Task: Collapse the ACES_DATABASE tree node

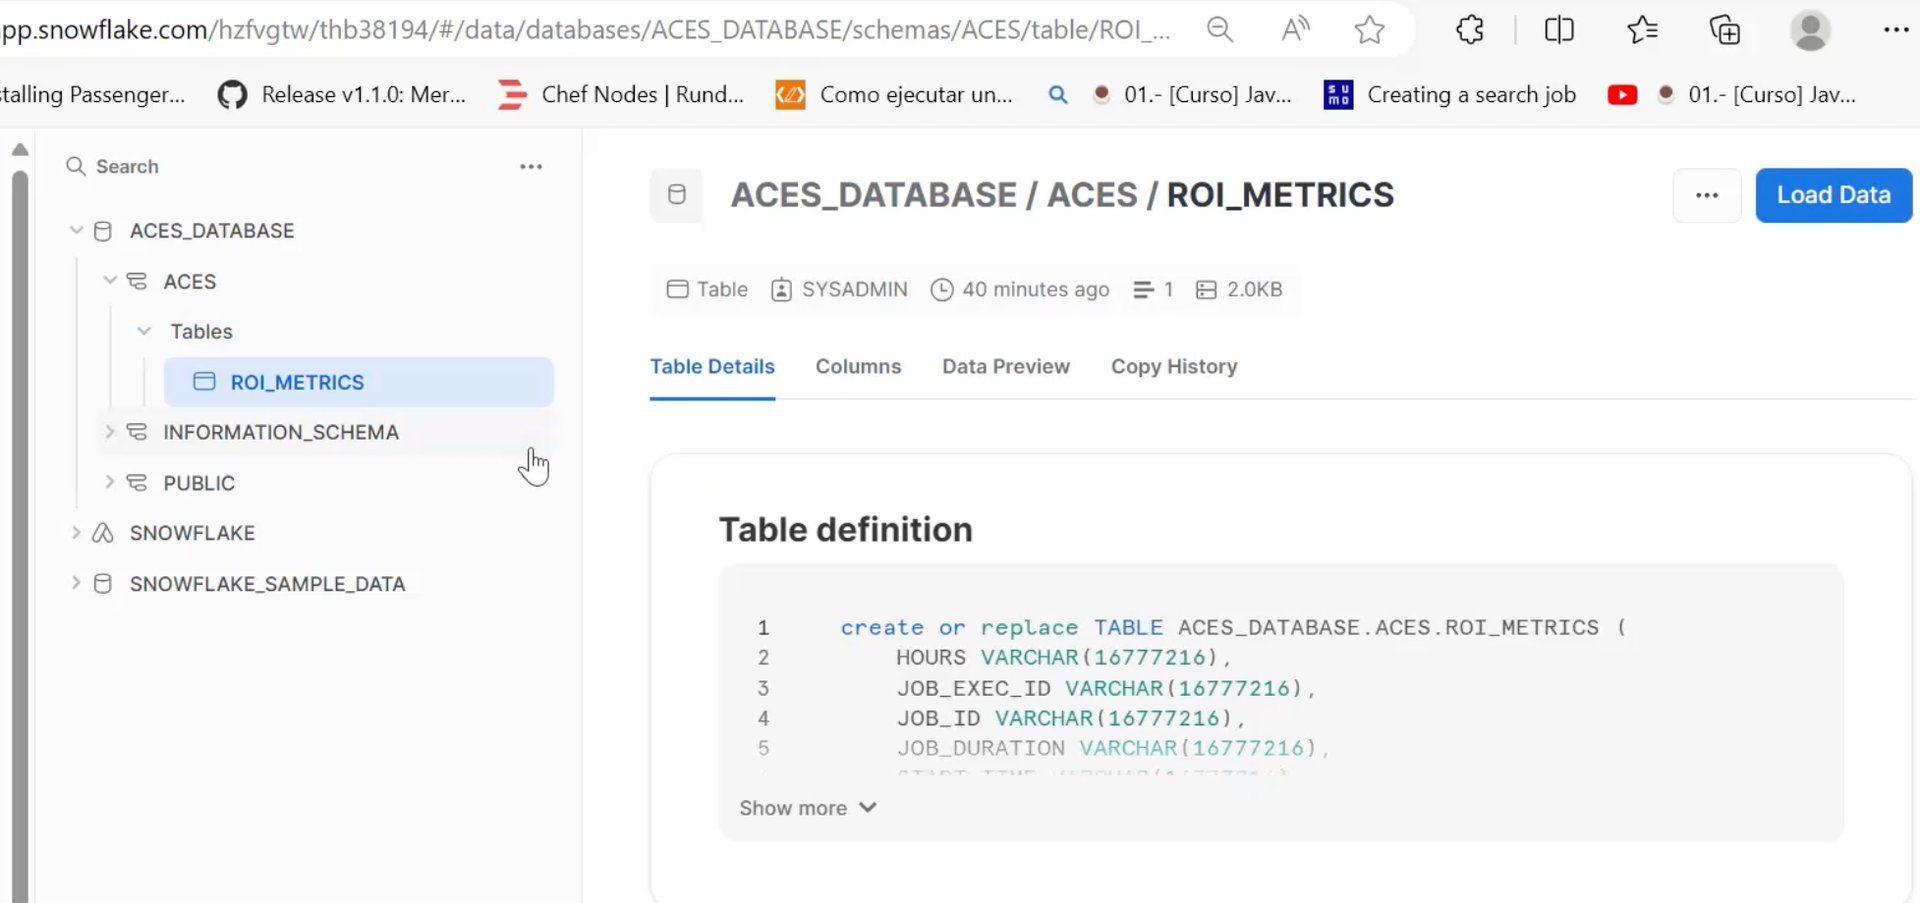Action: pos(76,231)
